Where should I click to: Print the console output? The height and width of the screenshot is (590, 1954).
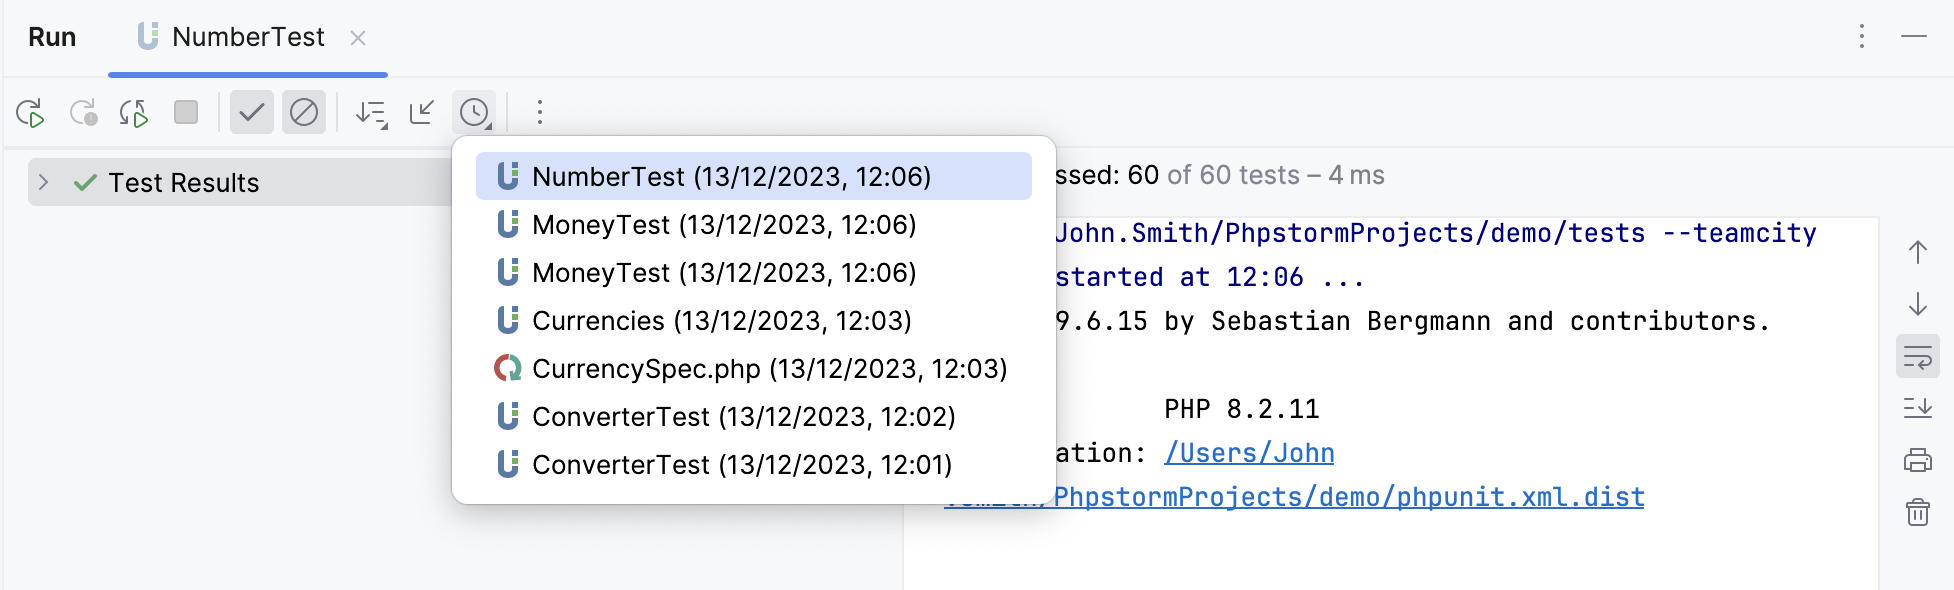point(1917,460)
